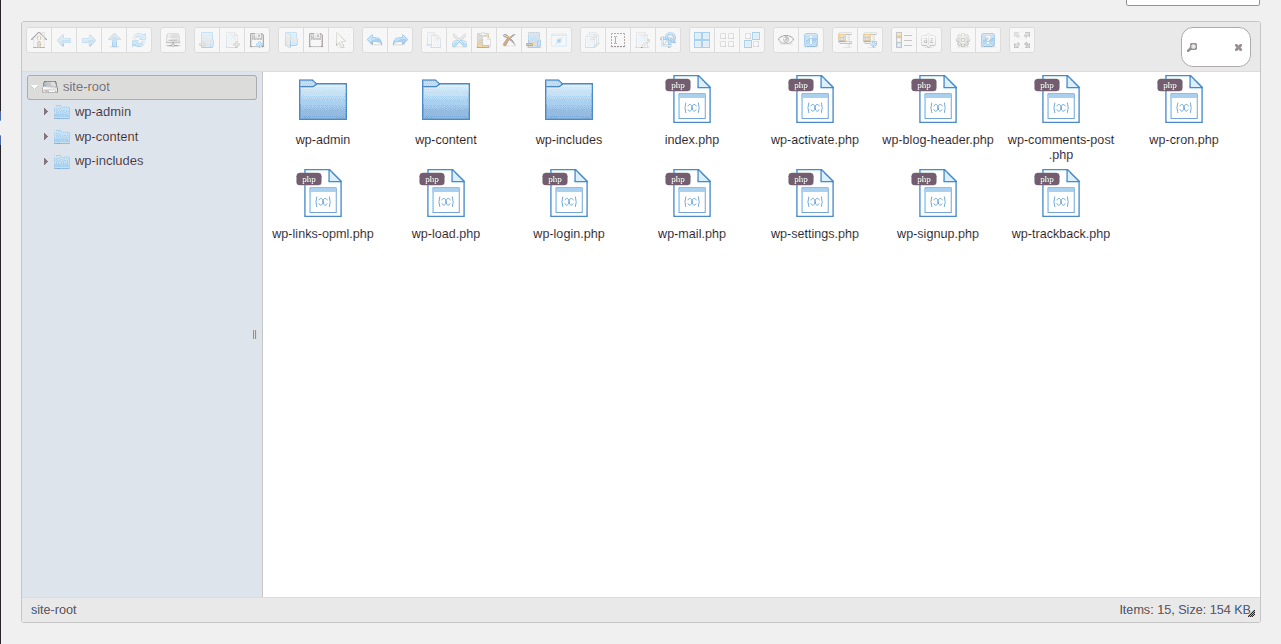The width and height of the screenshot is (1281, 644).
Task: Select the wp-links-opml.php file
Action: [323, 205]
